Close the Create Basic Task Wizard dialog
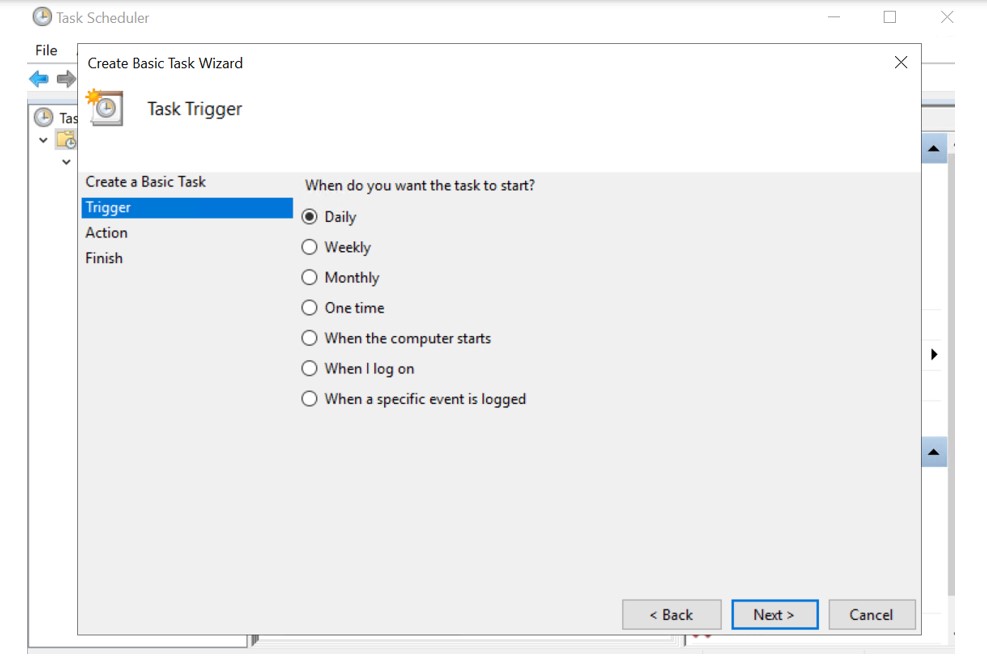987x656 pixels. [x=900, y=62]
